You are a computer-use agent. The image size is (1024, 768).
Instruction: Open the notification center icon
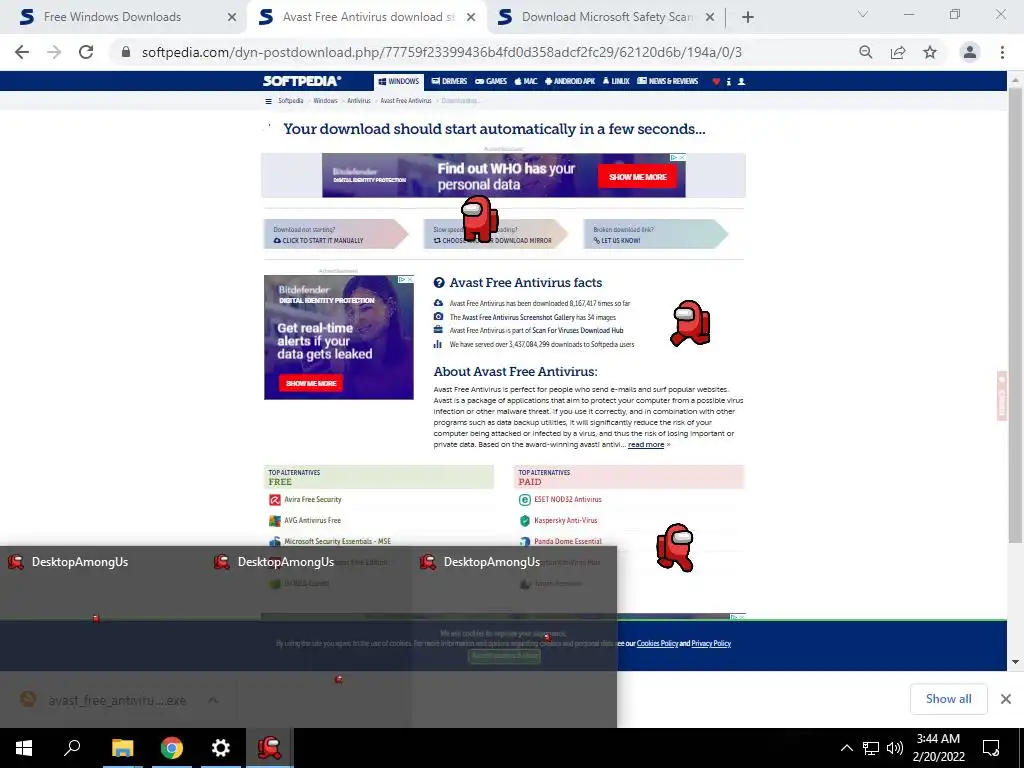(x=991, y=748)
